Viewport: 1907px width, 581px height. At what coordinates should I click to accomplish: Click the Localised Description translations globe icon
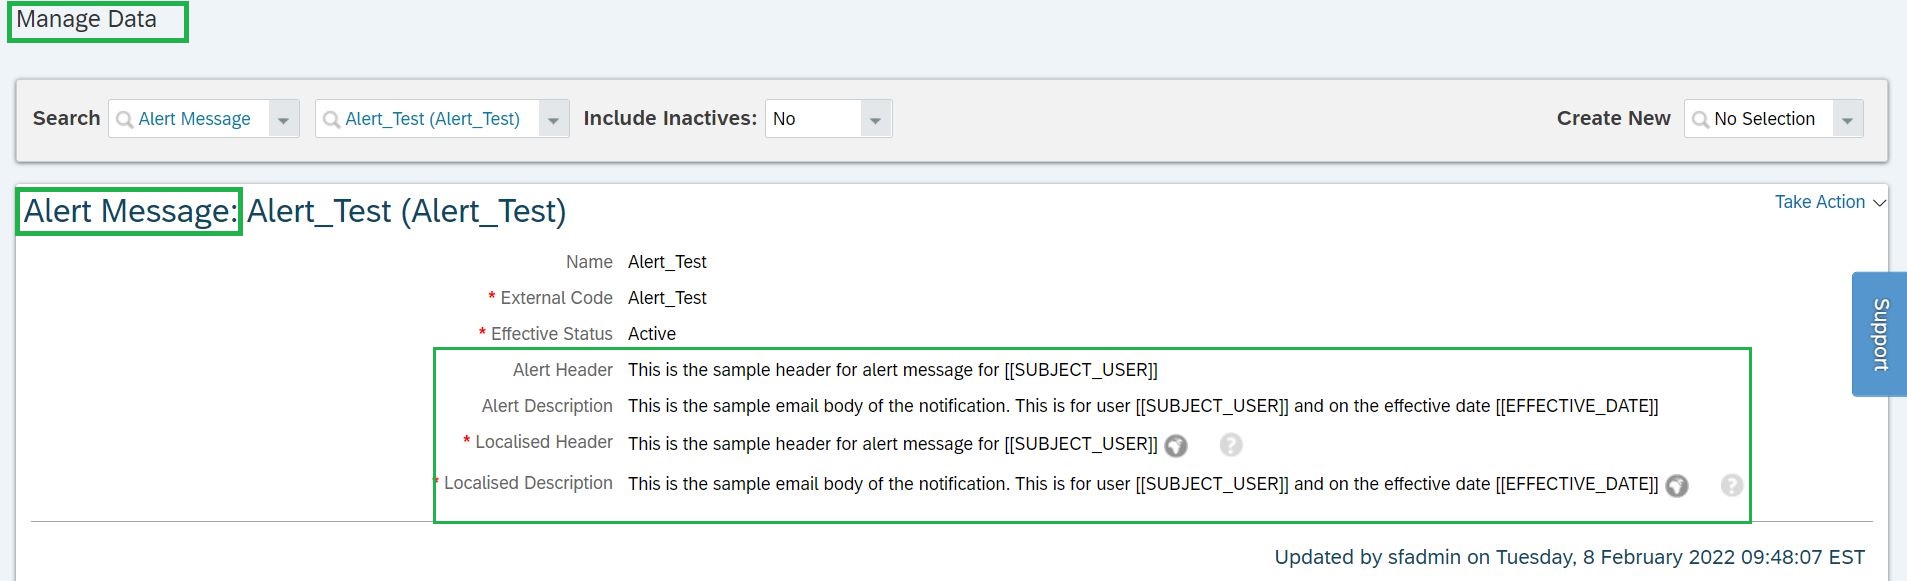tap(1677, 486)
